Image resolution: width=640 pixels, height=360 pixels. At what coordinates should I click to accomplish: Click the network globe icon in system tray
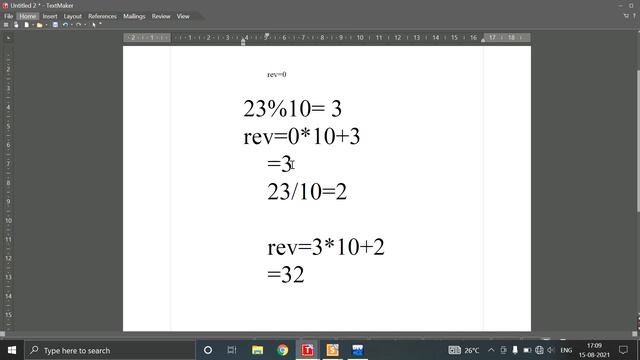coord(539,350)
